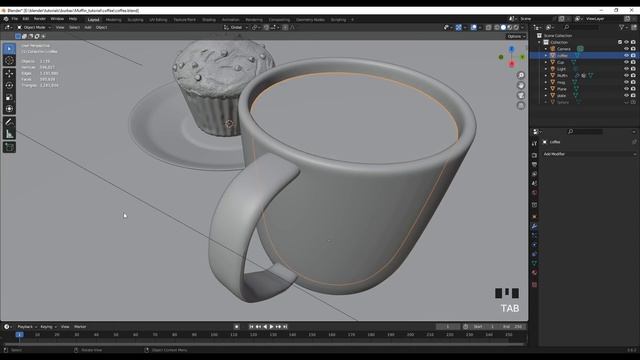This screenshot has height=360, width=640.
Task: Click the timeline Marker menu
Action: coord(80,327)
